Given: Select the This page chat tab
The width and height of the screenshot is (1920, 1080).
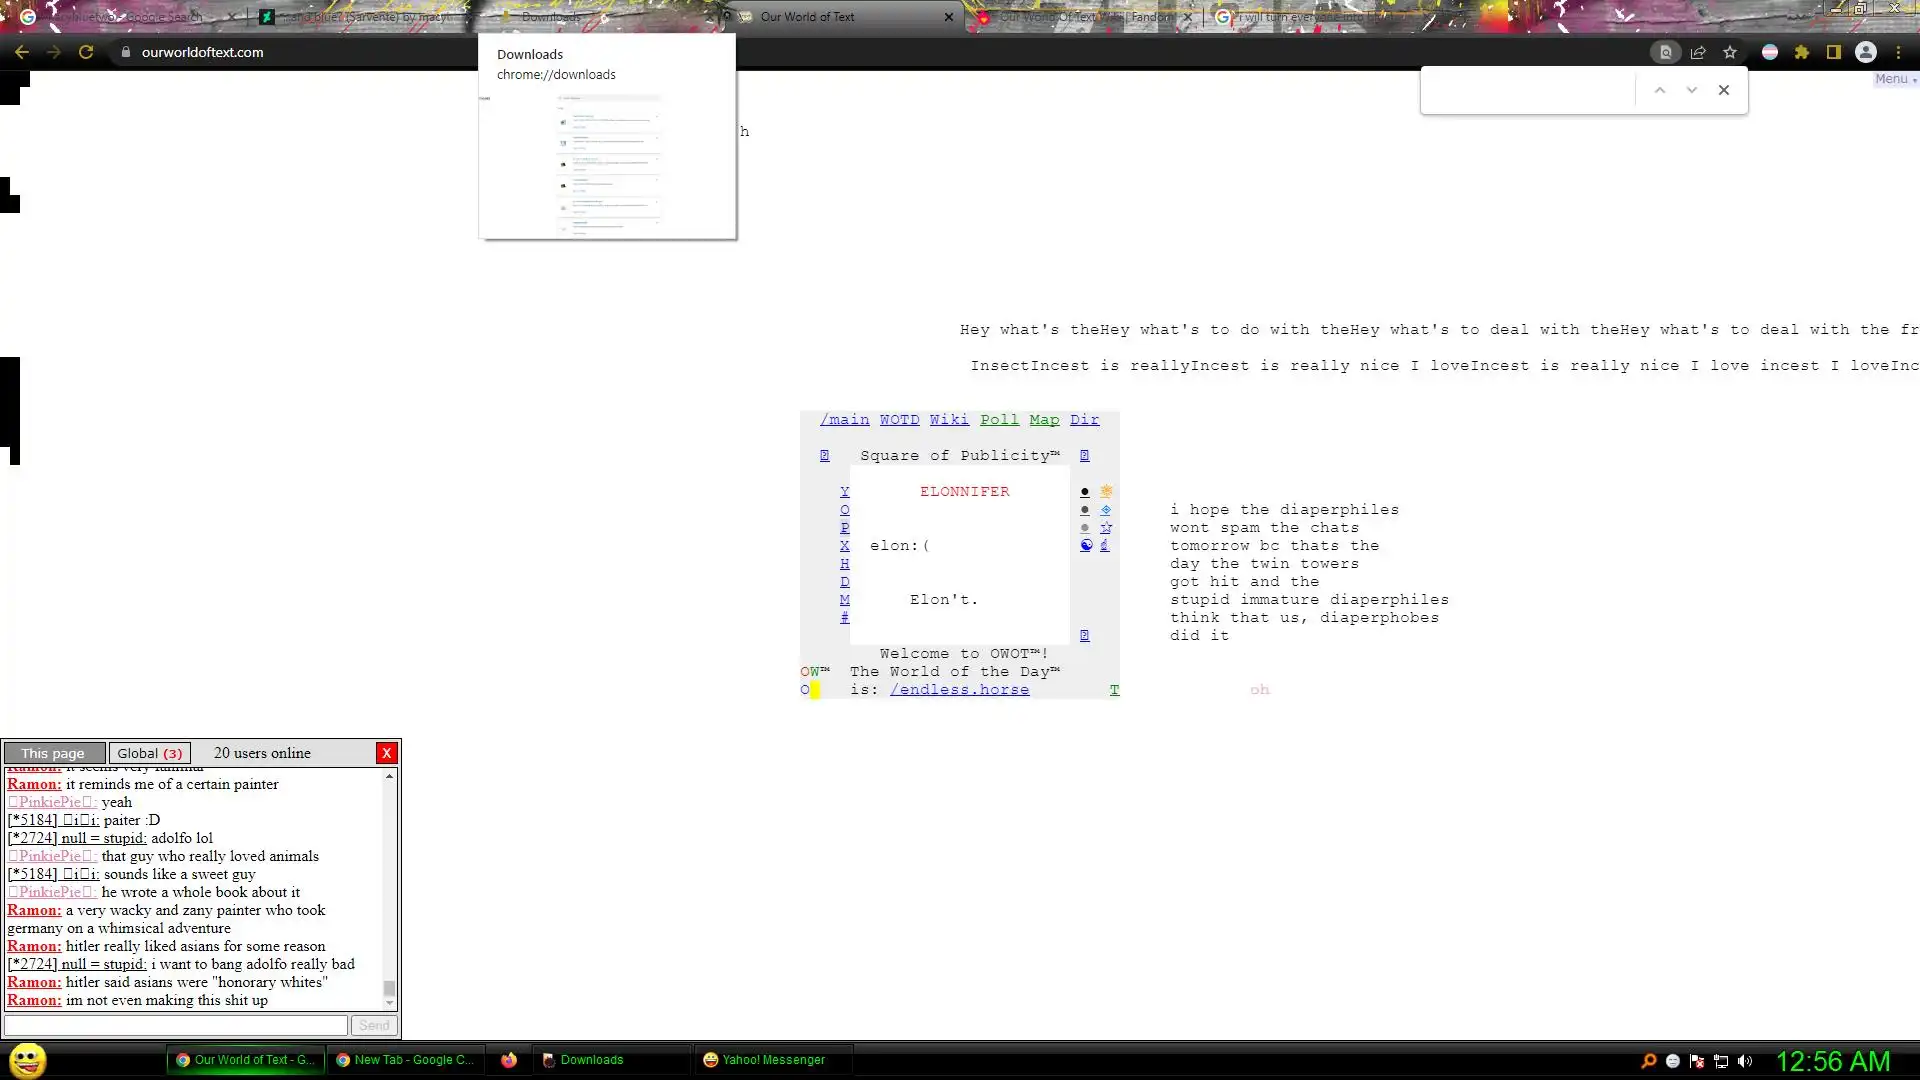Looking at the screenshot, I should (53, 753).
